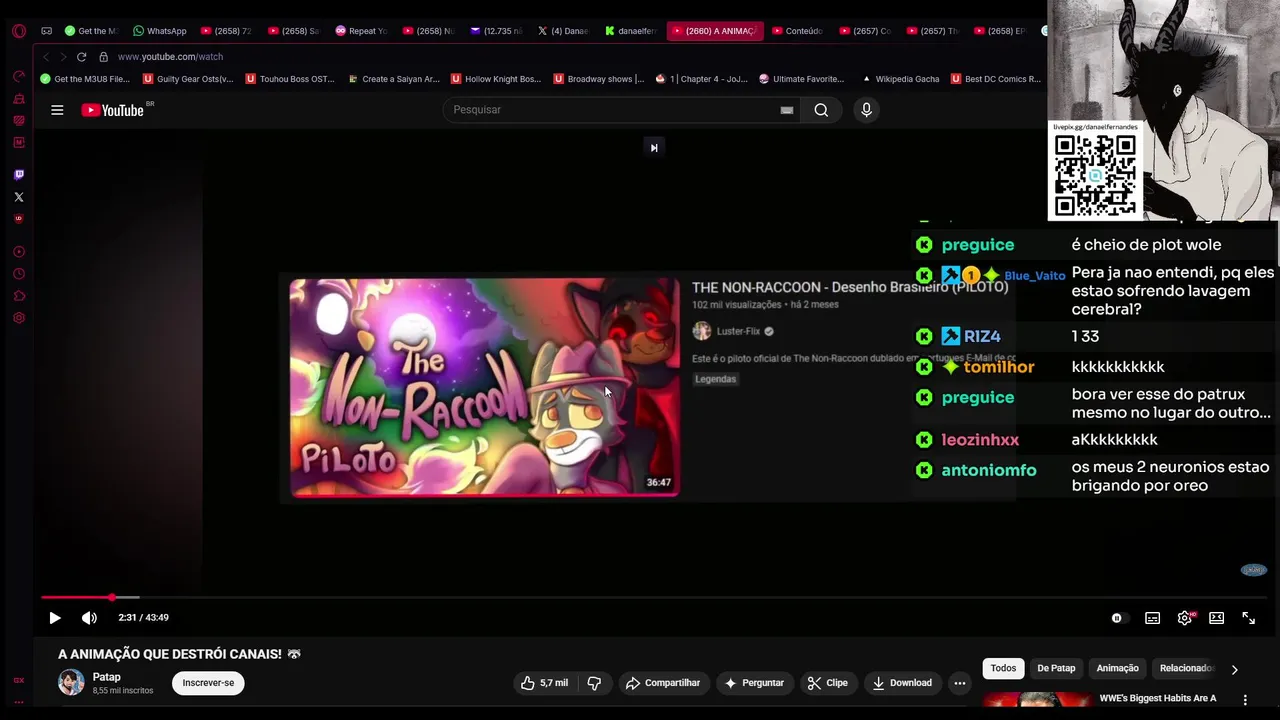Viewport: 1280px width, 720px height.
Task: Switch to WhatsApp browser tab
Action: (x=159, y=31)
